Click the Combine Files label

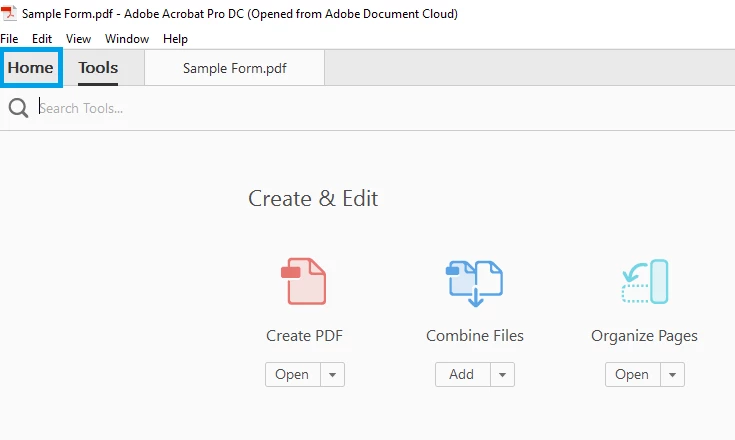[475, 336]
